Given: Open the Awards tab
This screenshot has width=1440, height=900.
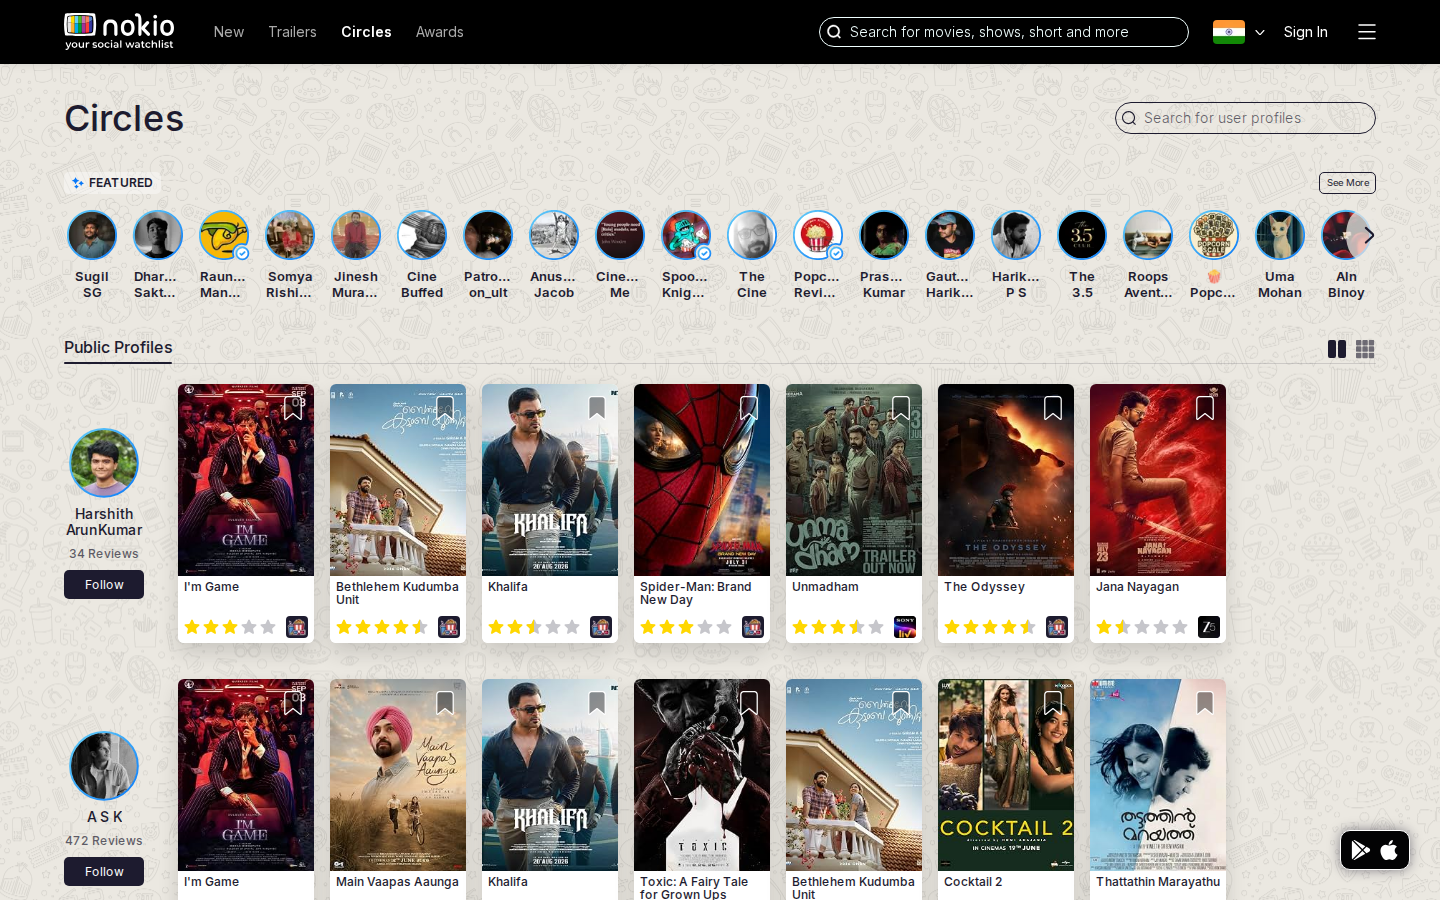Looking at the screenshot, I should pos(440,32).
